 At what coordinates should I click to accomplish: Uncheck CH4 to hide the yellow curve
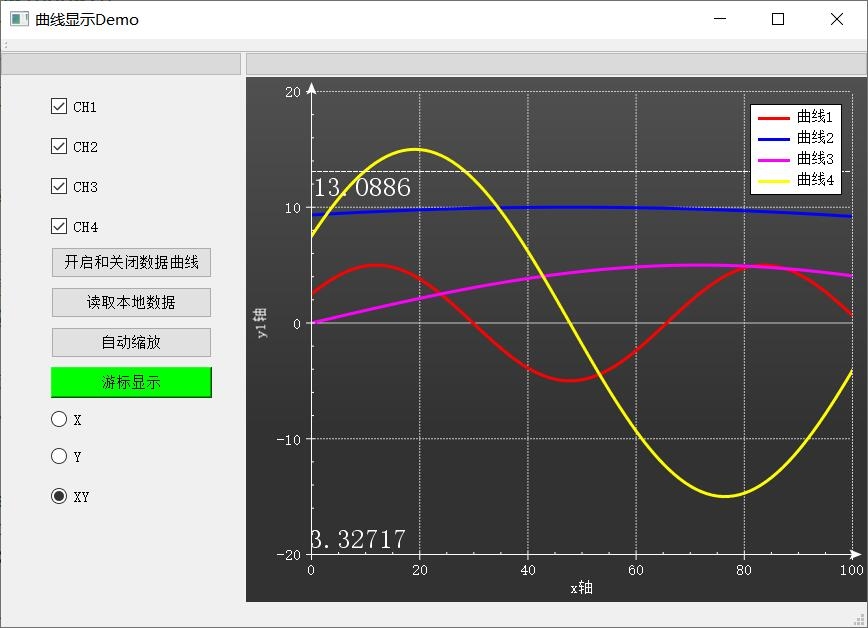tap(59, 226)
